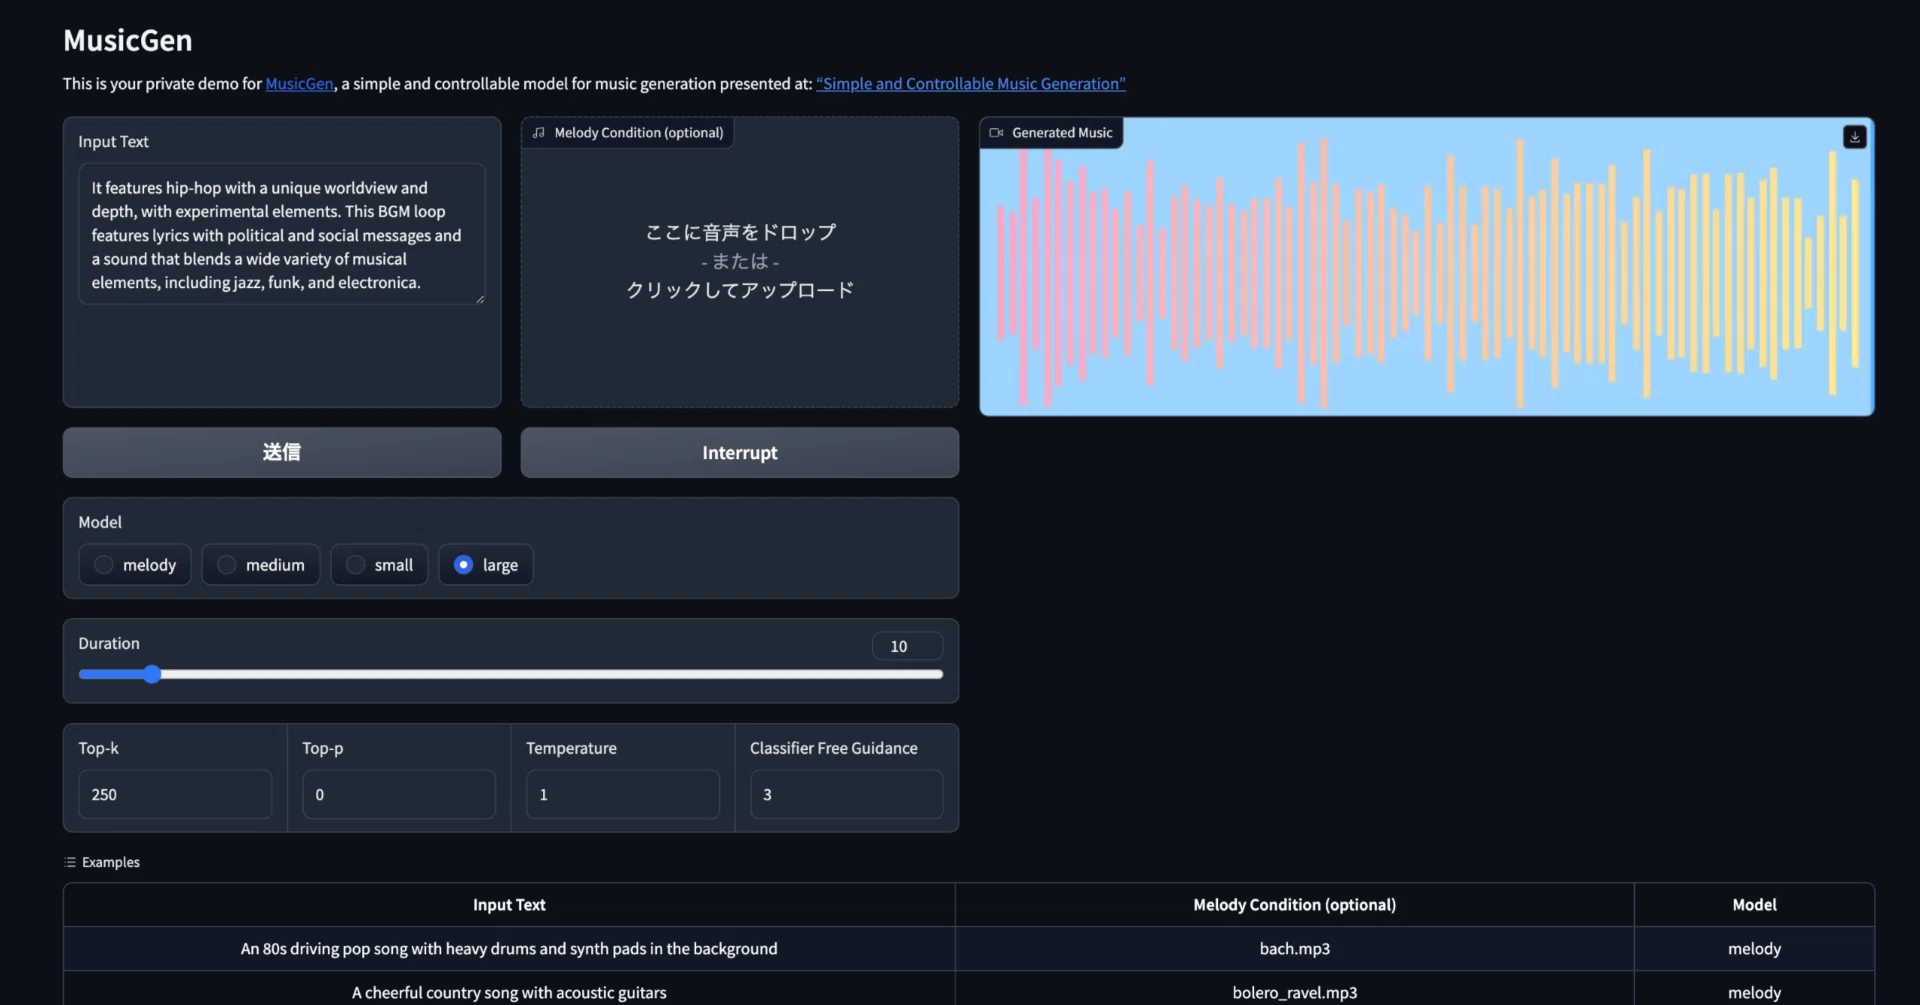Click the Duration slider handle

(152, 674)
